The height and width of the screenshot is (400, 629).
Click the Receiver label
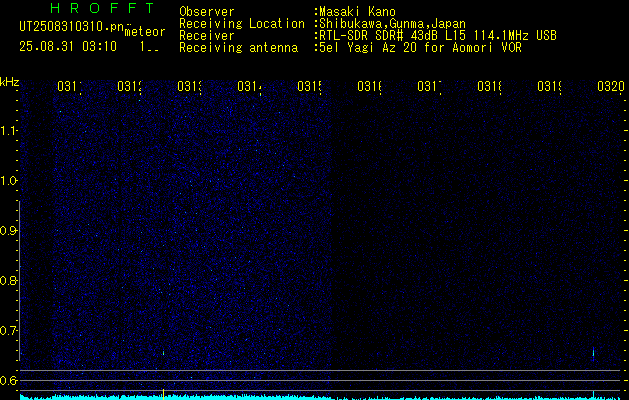(x=207, y=36)
